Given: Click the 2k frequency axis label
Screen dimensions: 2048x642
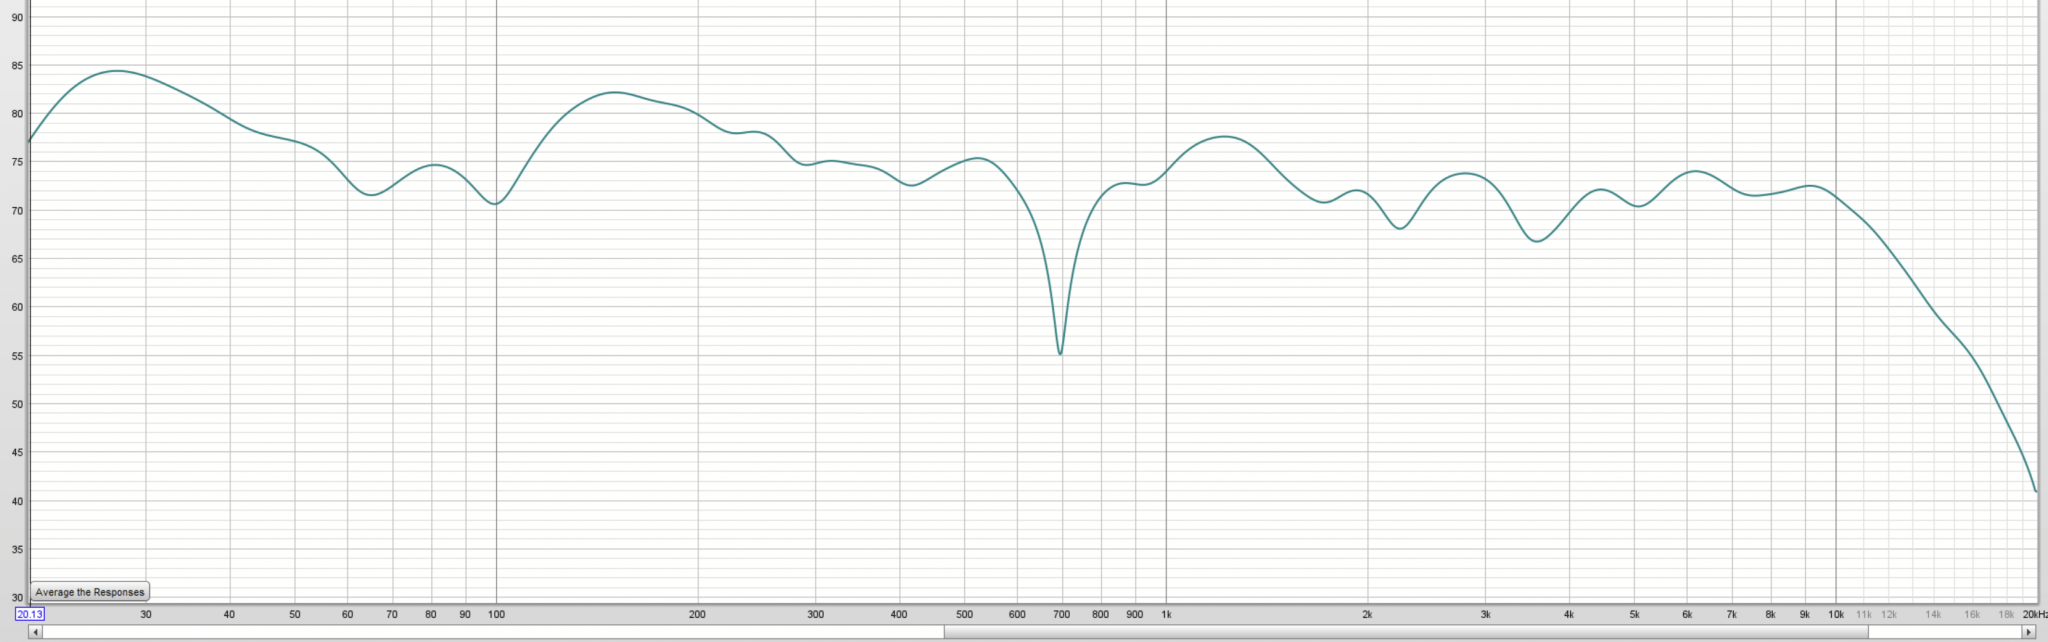Looking at the screenshot, I should (1367, 614).
